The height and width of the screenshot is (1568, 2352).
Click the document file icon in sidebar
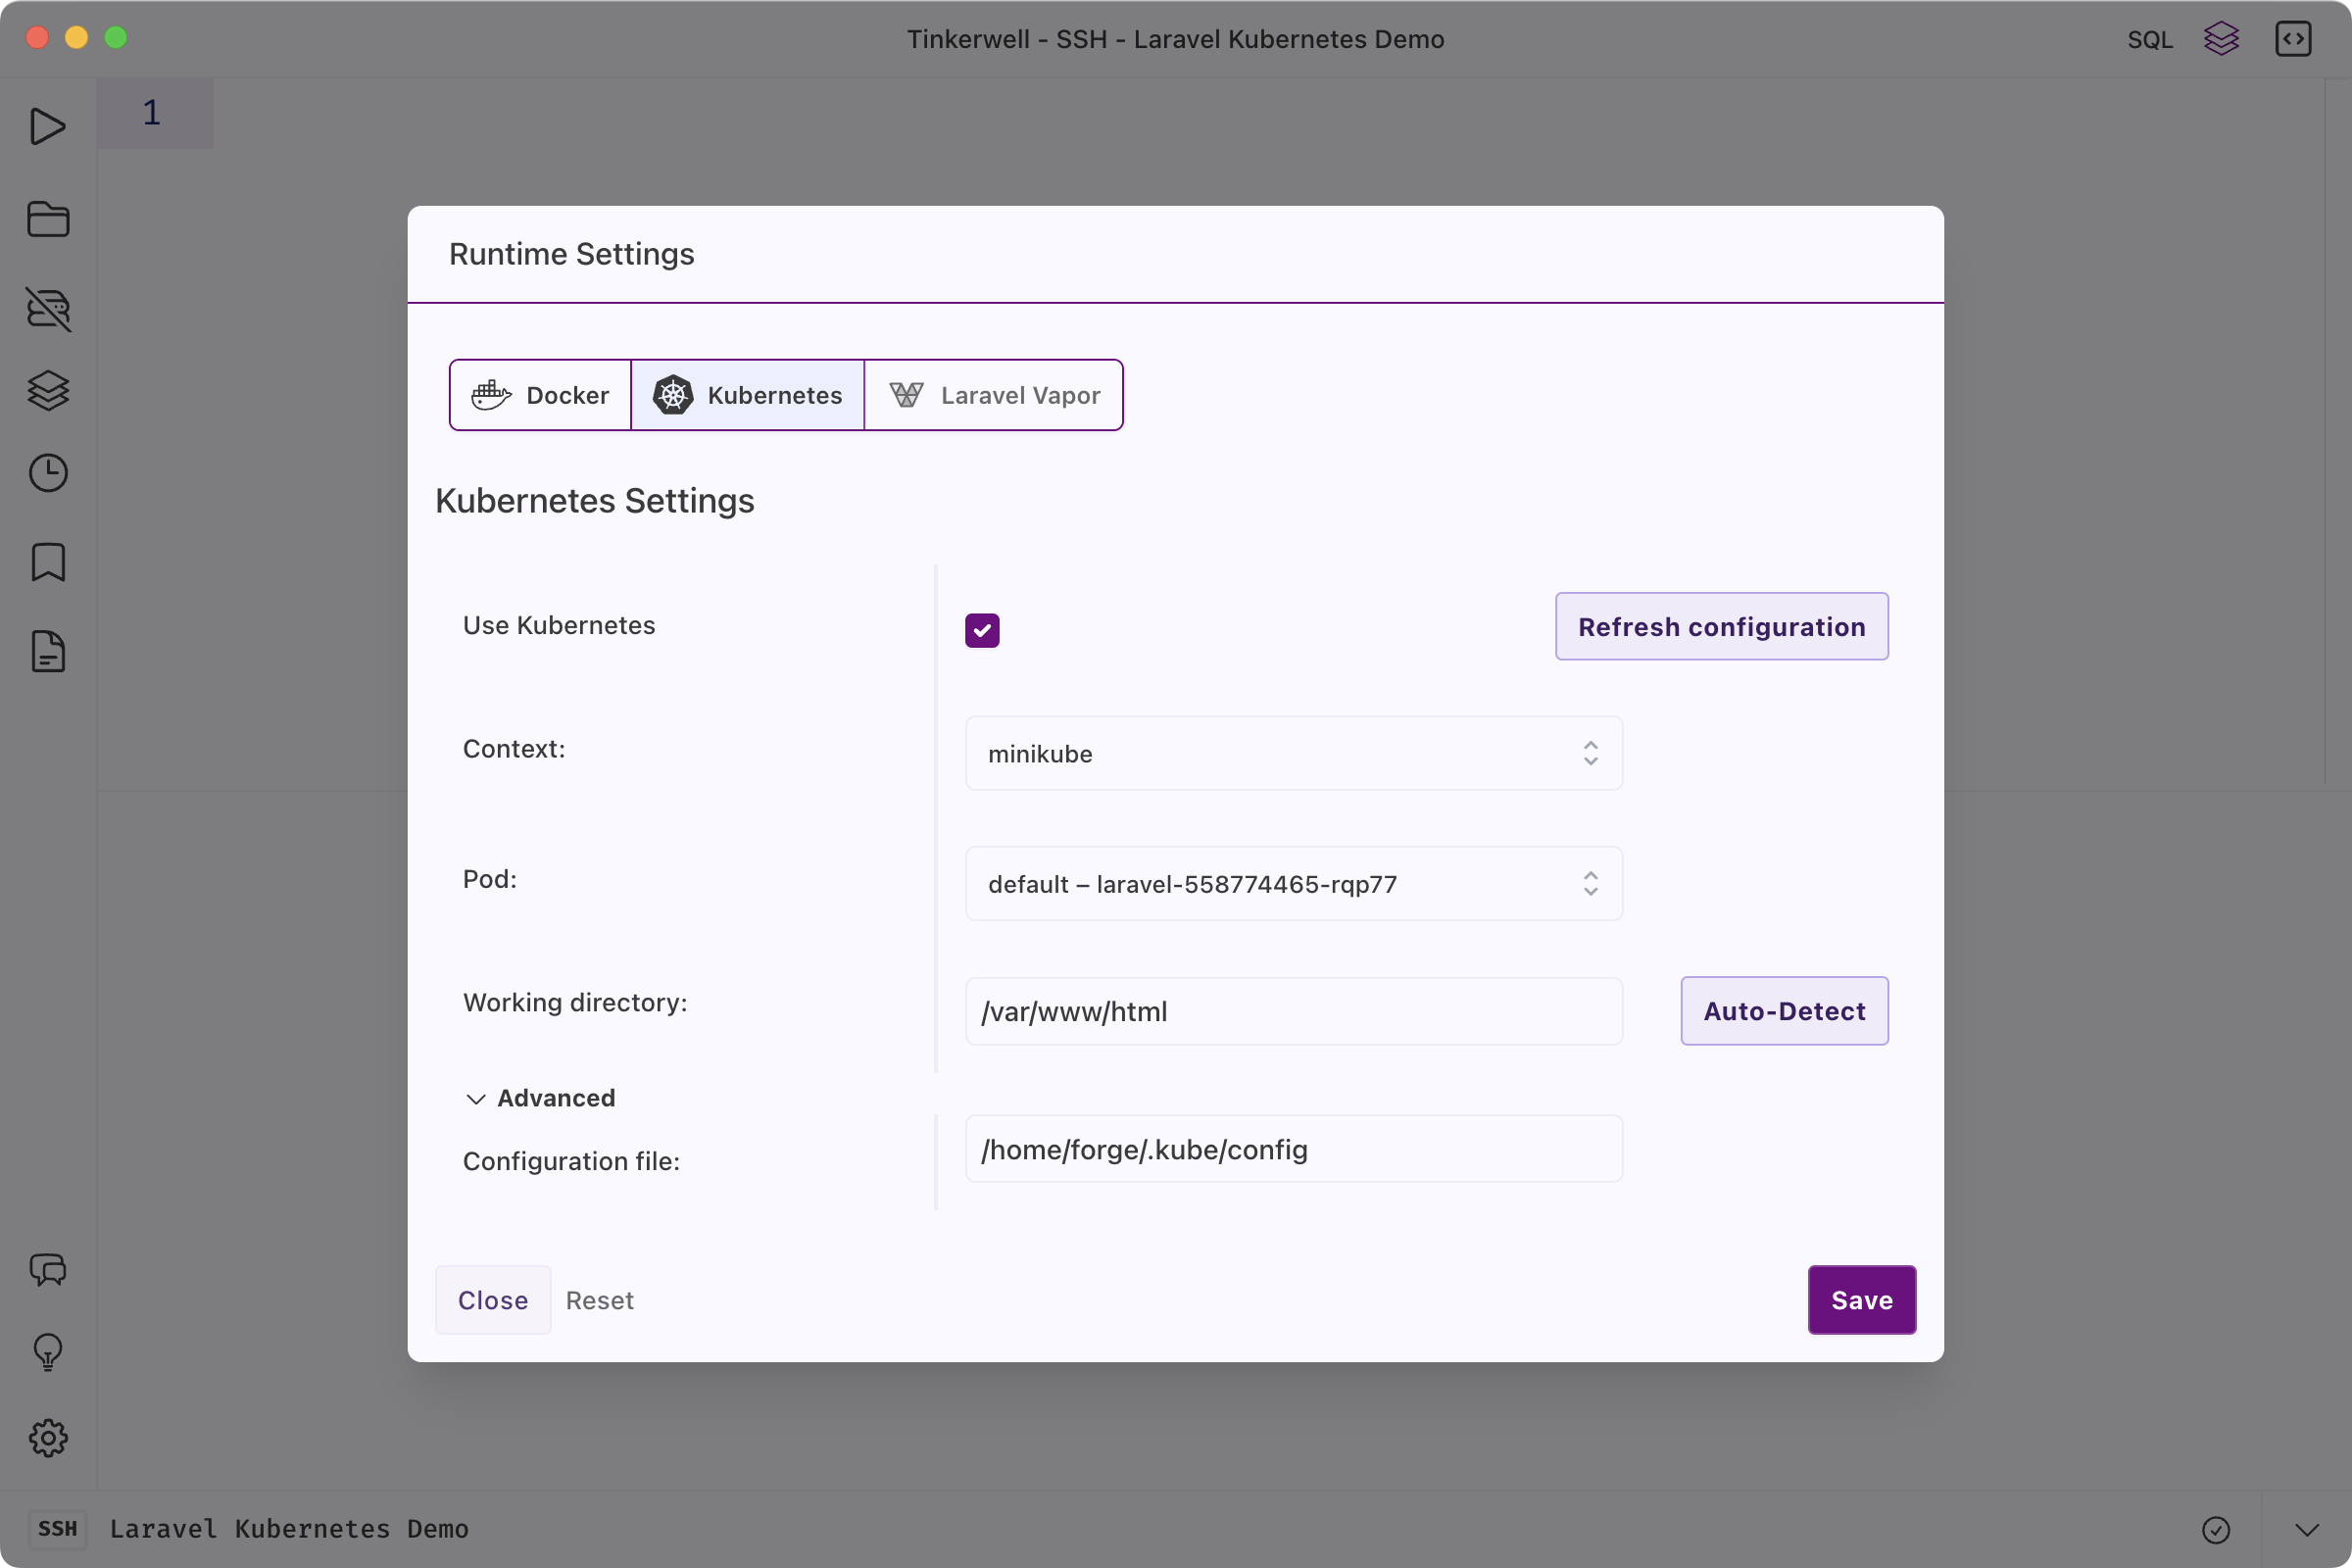pos(48,652)
